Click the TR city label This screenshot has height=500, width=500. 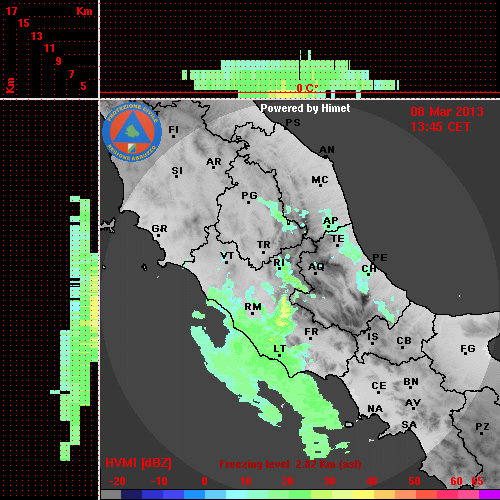click(x=264, y=245)
